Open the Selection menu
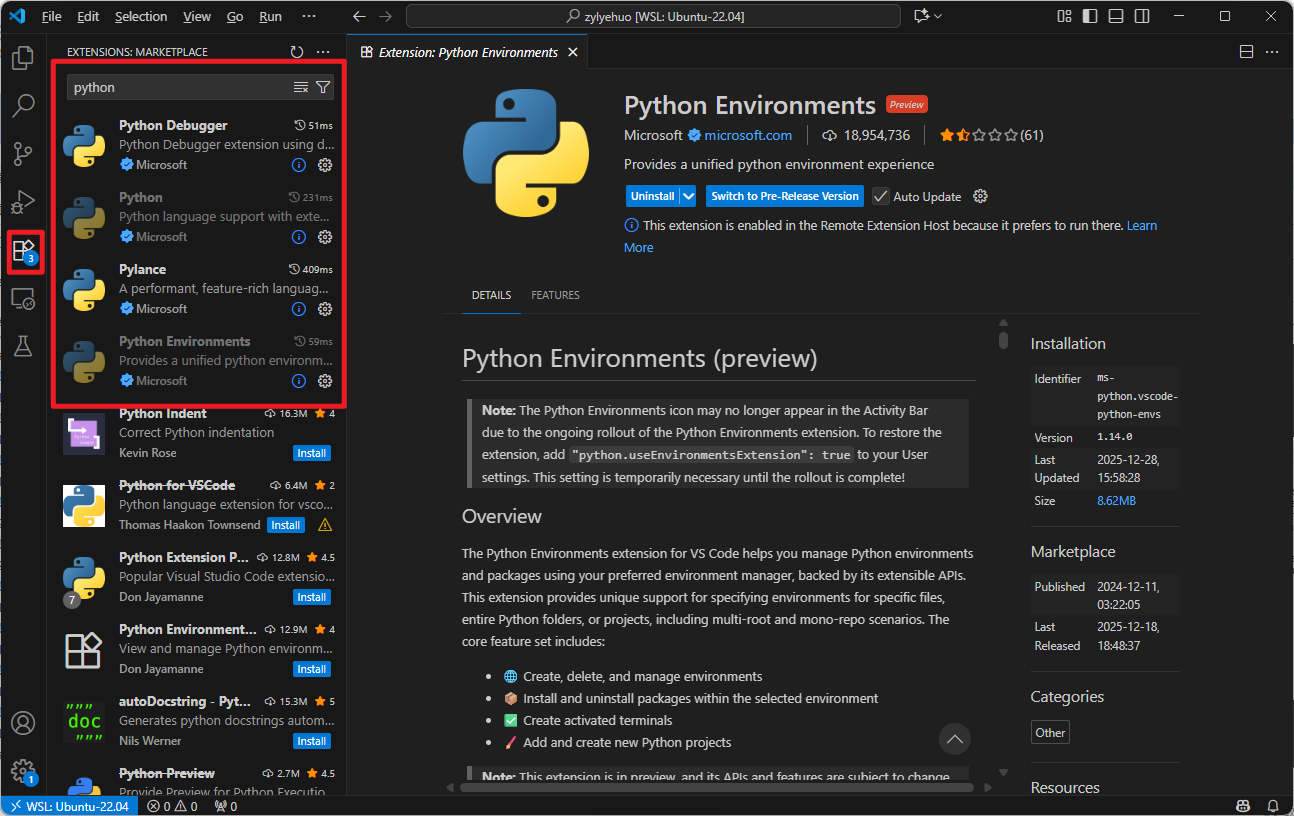The height and width of the screenshot is (816, 1294). 141,17
